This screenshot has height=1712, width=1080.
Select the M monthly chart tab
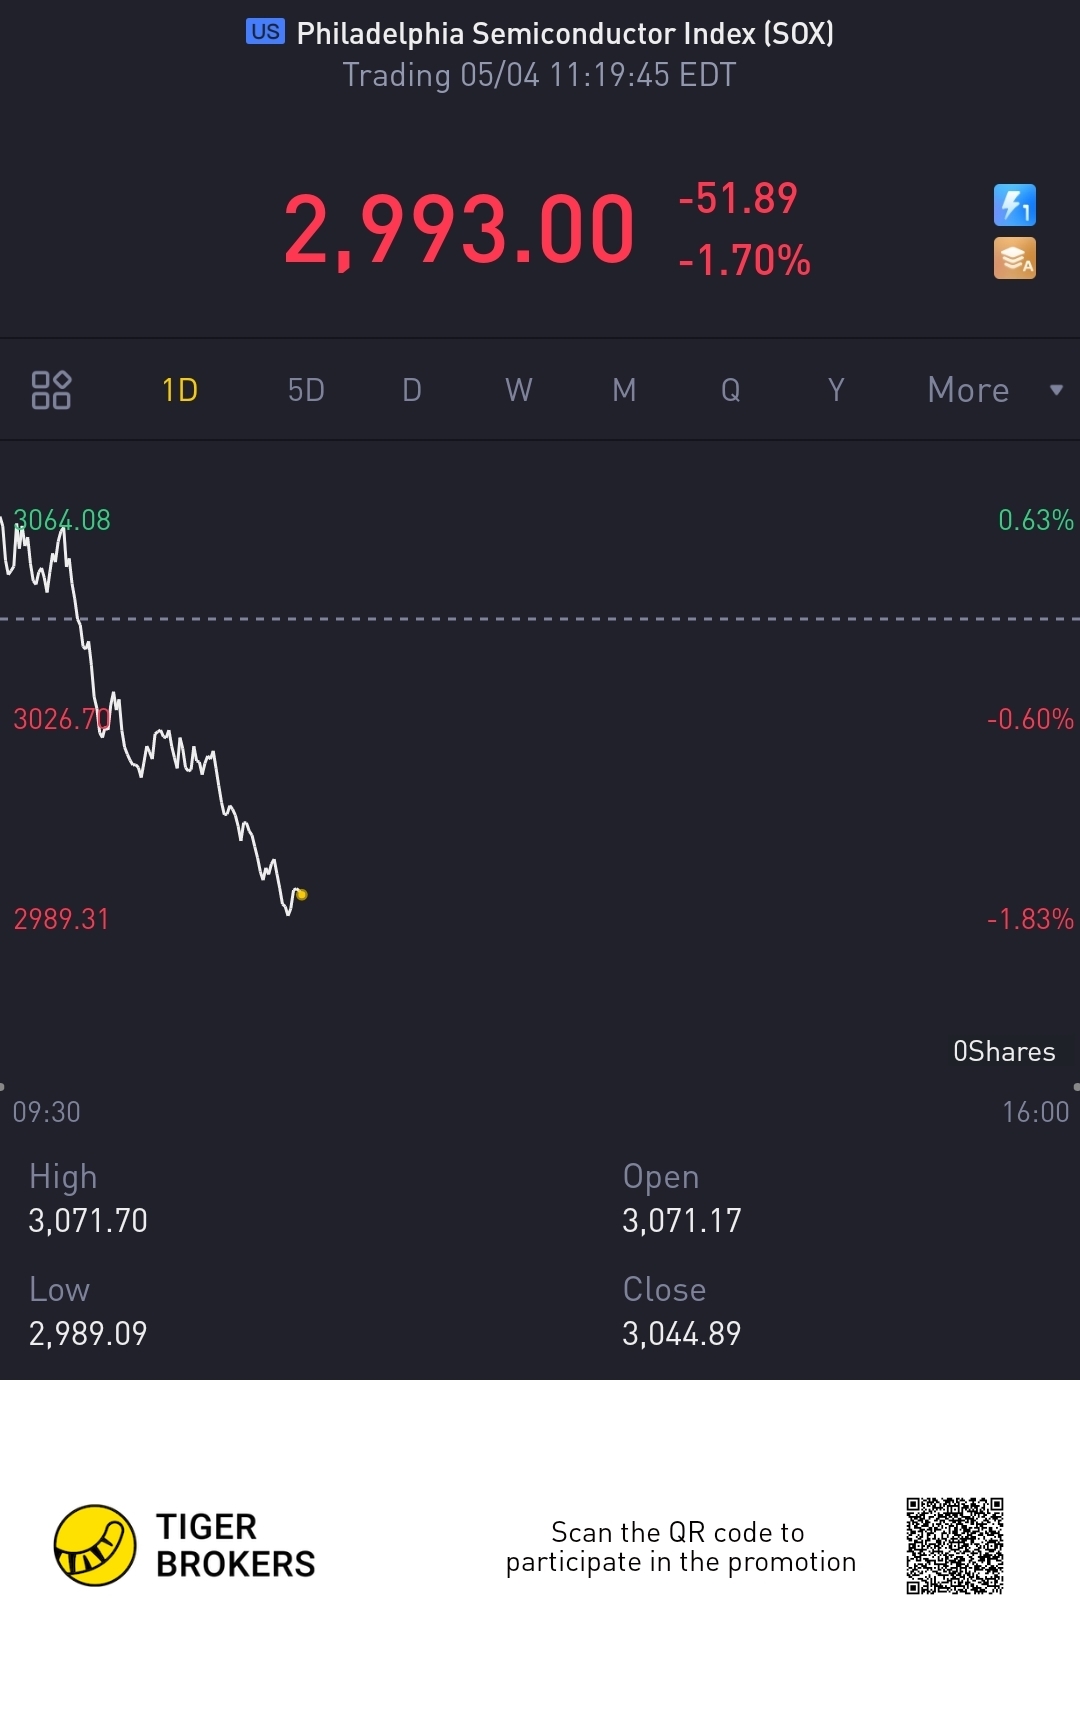pos(624,390)
